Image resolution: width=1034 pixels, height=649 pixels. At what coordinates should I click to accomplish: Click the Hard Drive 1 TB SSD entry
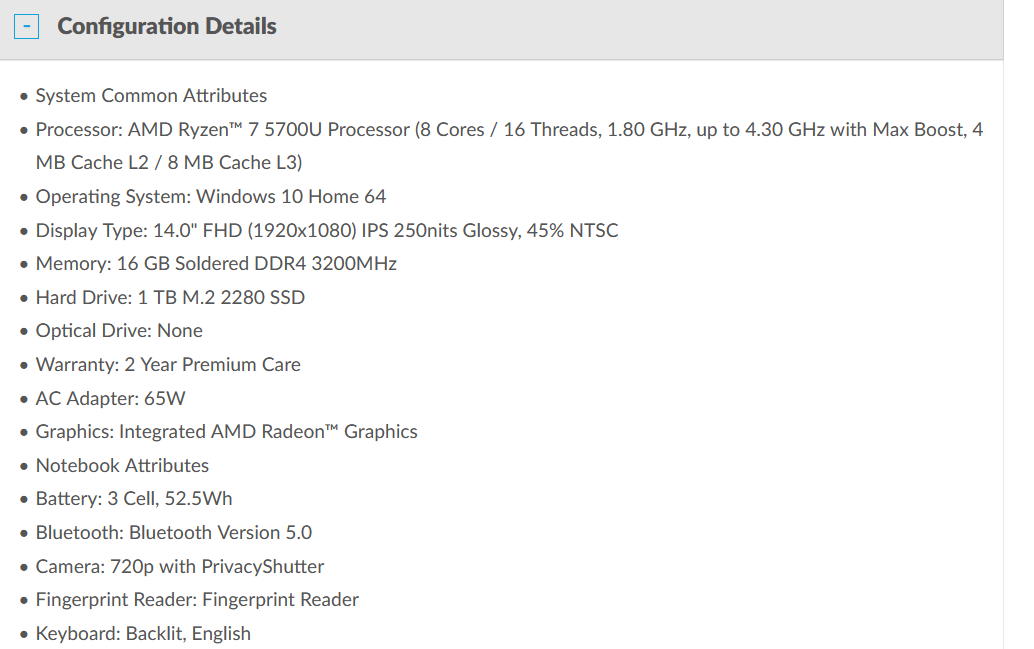[x=170, y=297]
